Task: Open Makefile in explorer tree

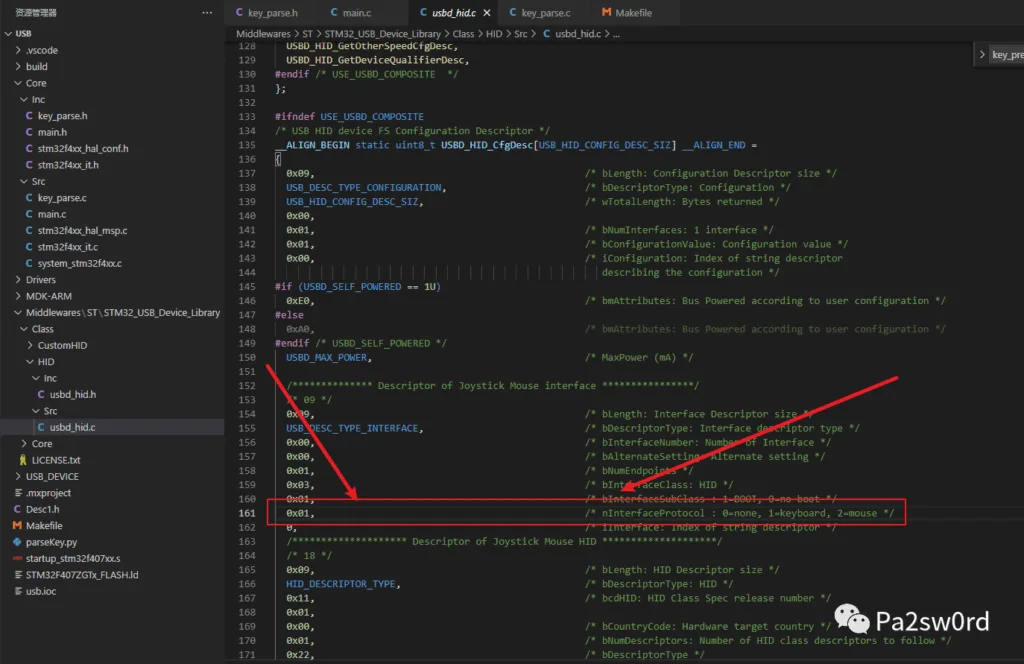Action: pos(44,525)
